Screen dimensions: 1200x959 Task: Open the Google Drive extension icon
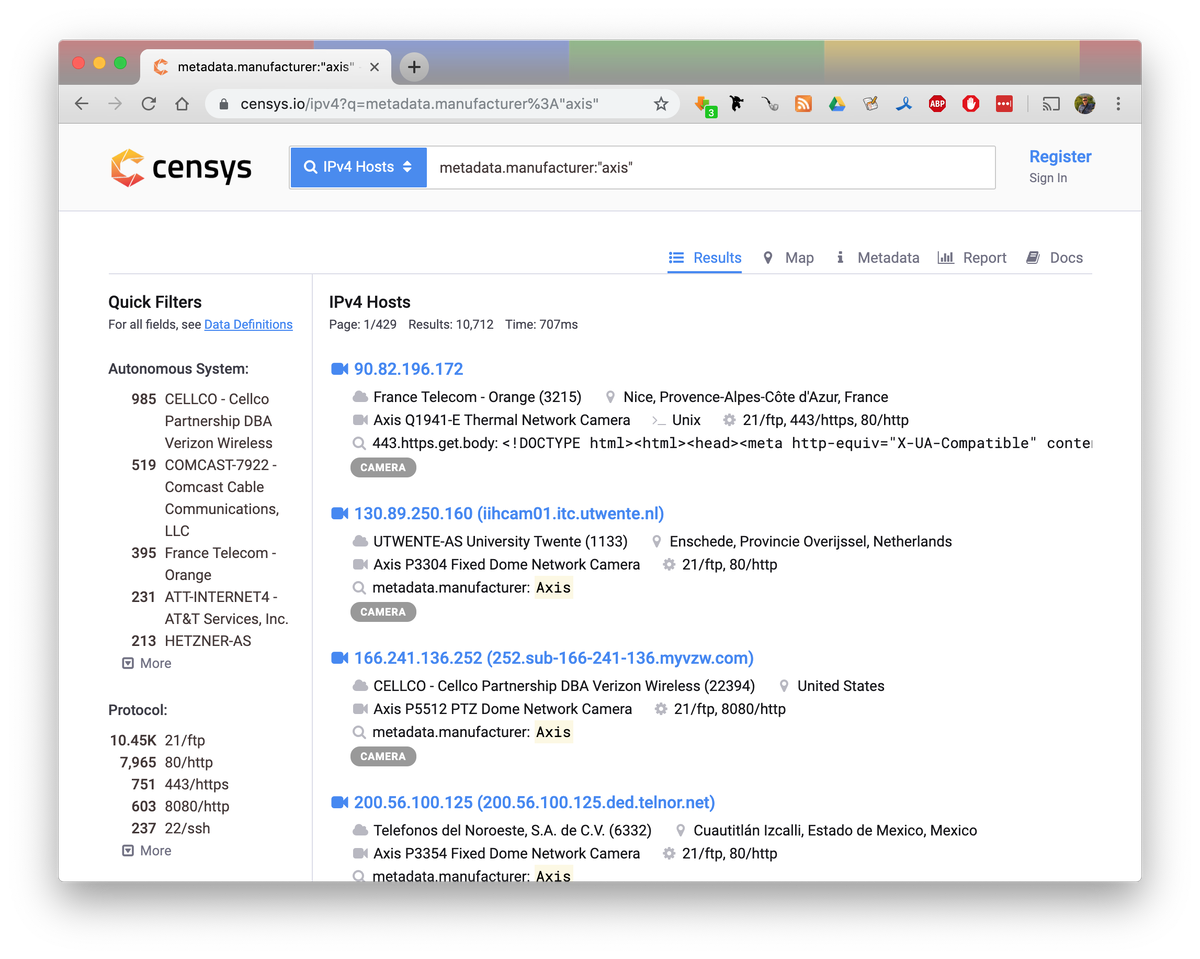837,103
